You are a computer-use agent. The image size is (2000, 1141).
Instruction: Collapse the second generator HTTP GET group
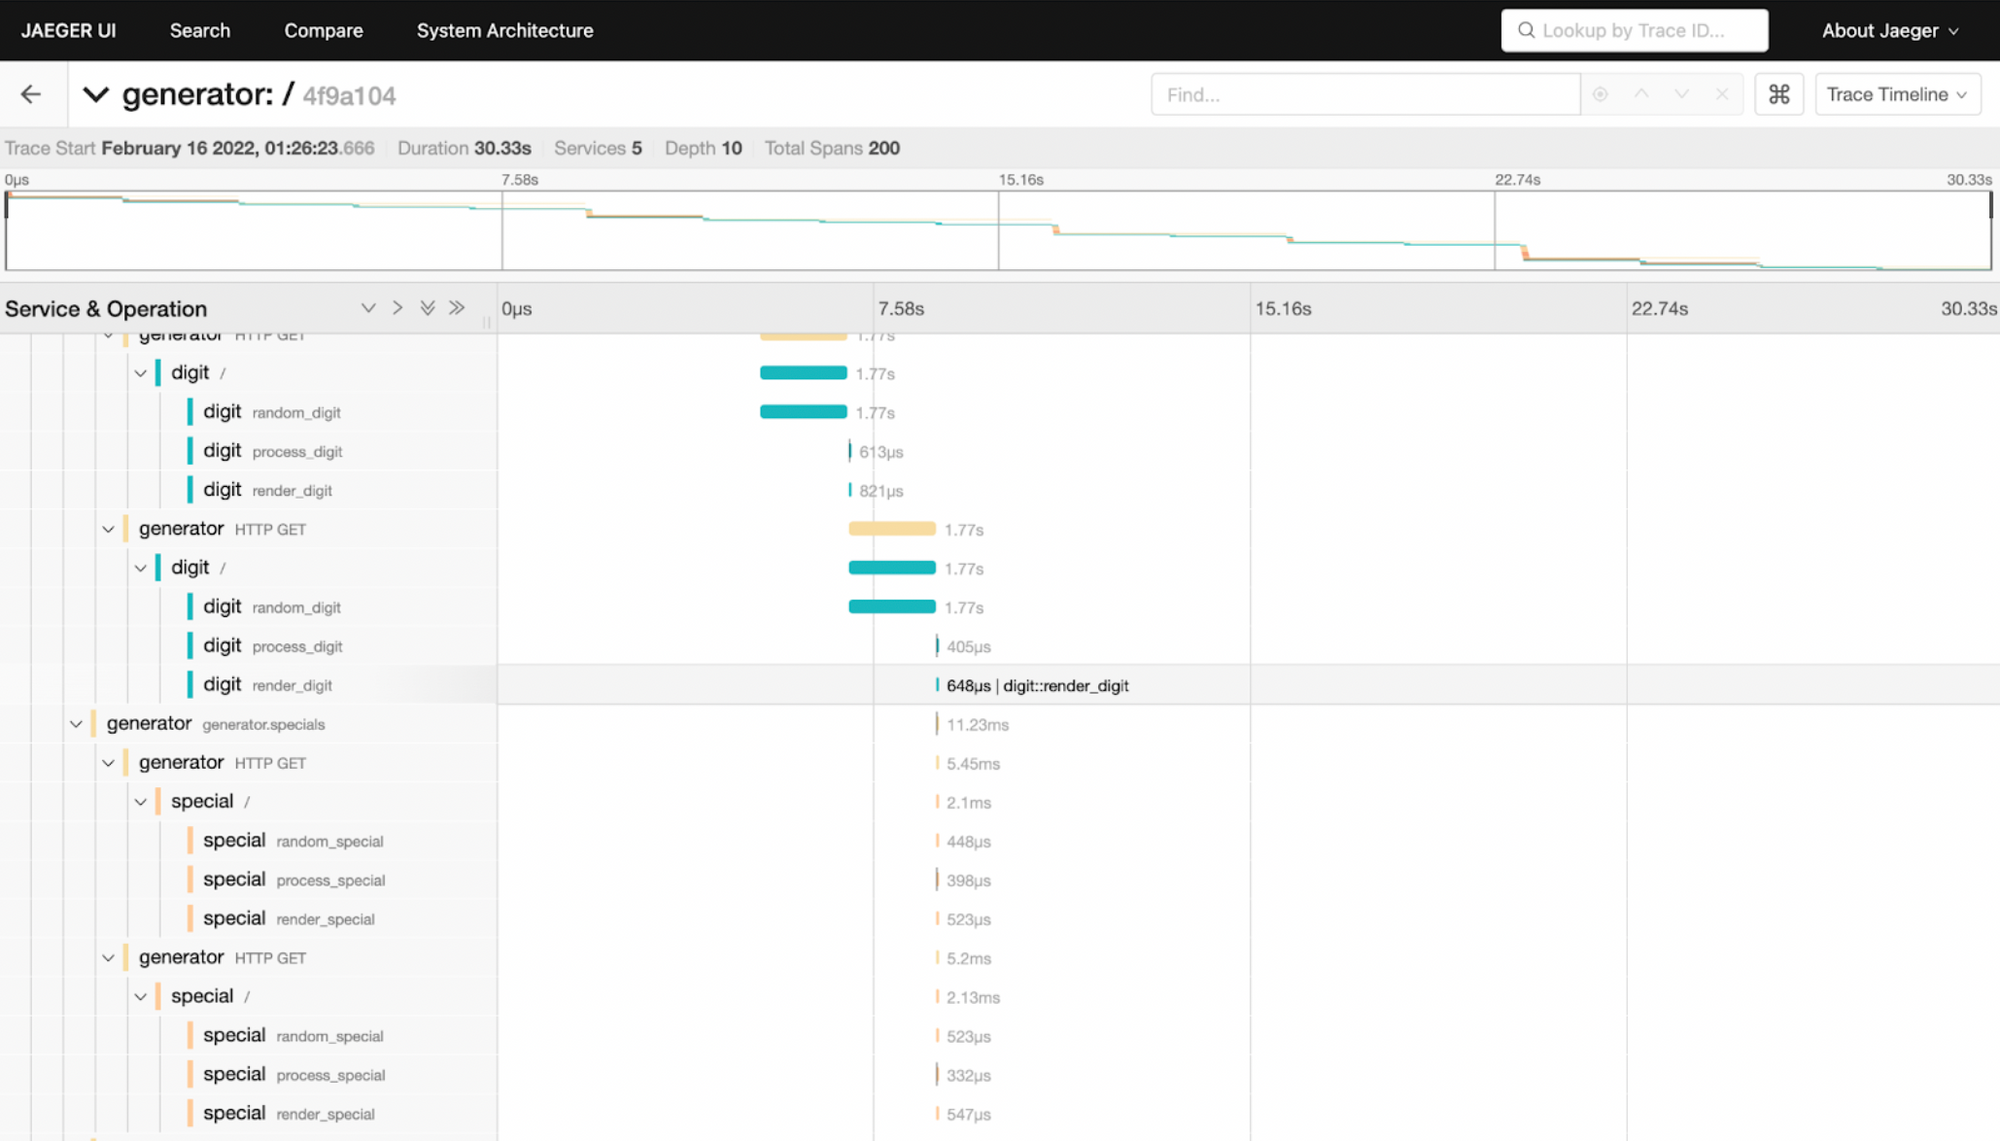click(107, 529)
